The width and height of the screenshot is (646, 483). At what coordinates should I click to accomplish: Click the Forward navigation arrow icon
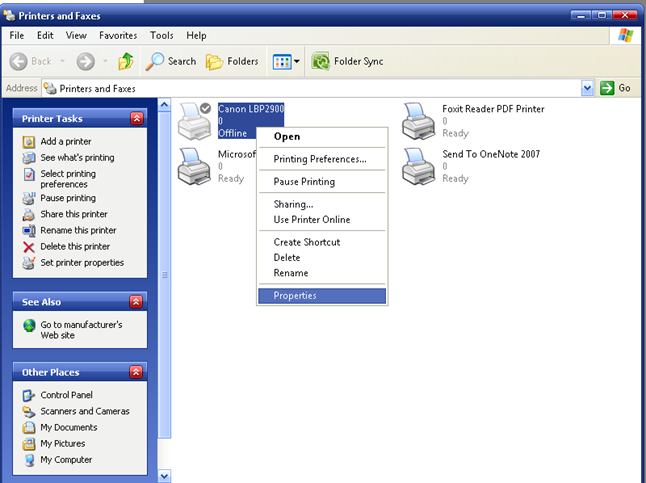(x=86, y=61)
